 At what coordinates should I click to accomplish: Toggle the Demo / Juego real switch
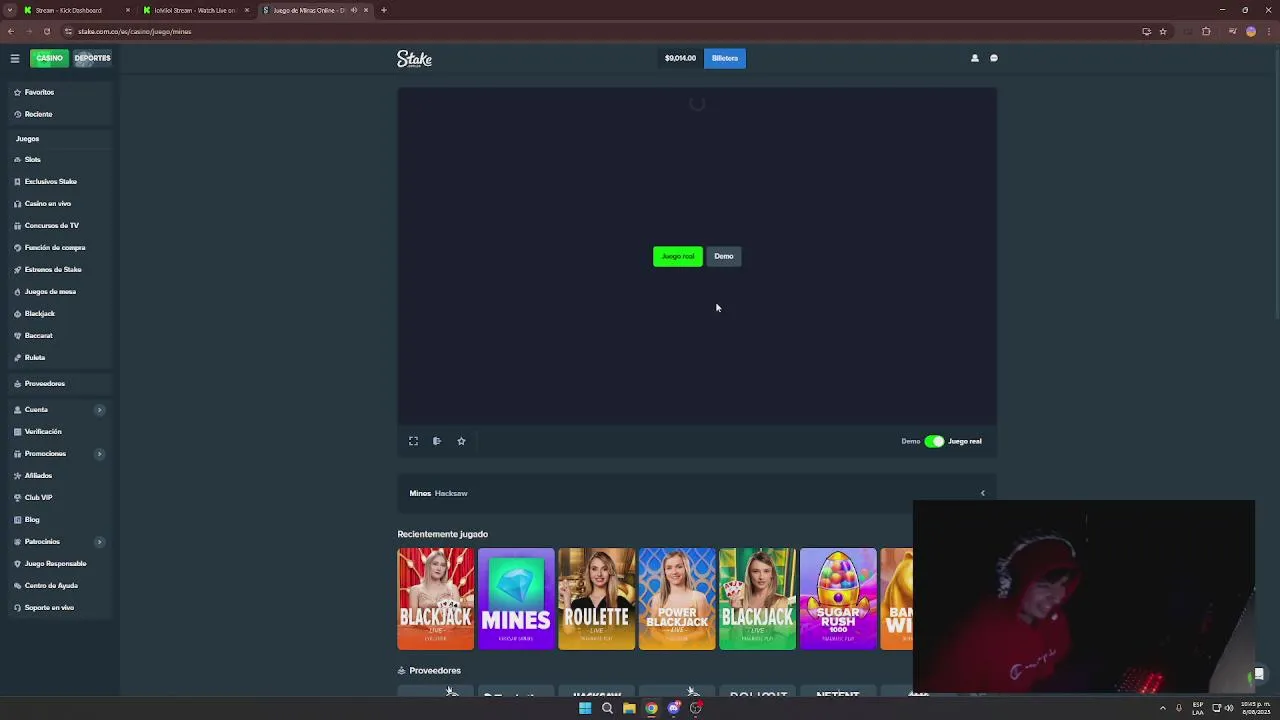point(934,441)
